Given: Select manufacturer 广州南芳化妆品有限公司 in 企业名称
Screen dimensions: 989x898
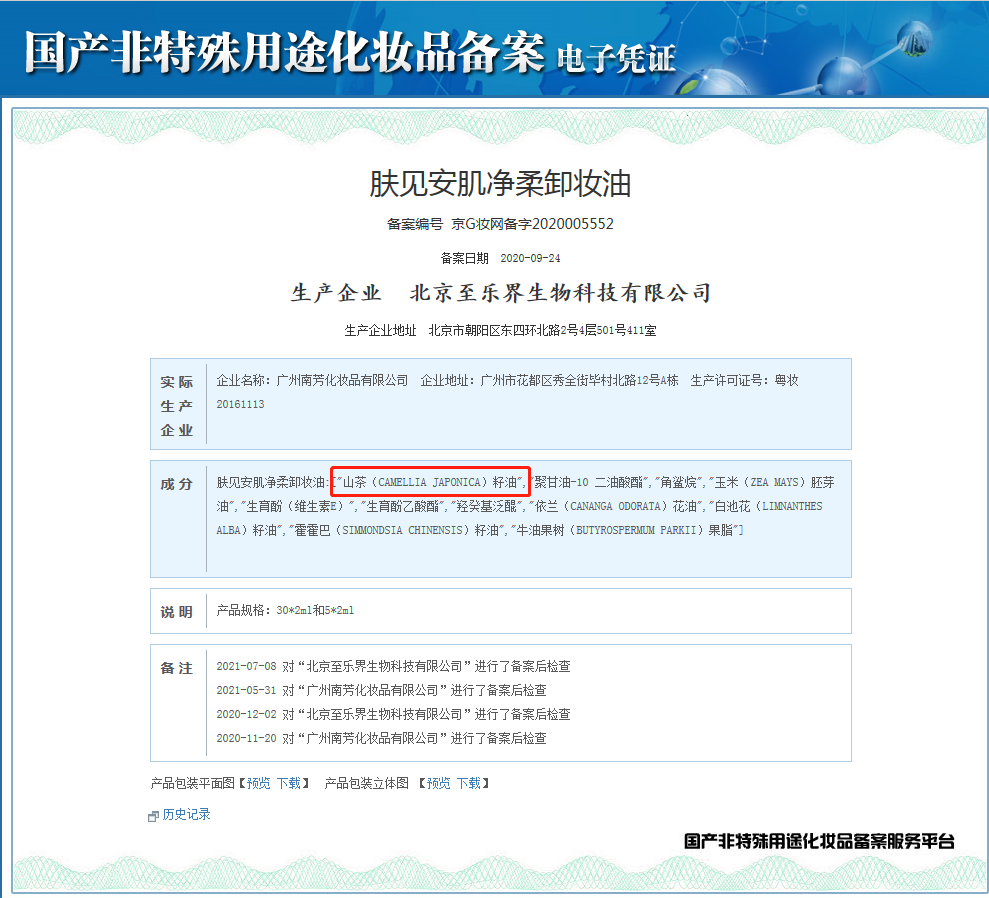Looking at the screenshot, I should click(x=342, y=380).
